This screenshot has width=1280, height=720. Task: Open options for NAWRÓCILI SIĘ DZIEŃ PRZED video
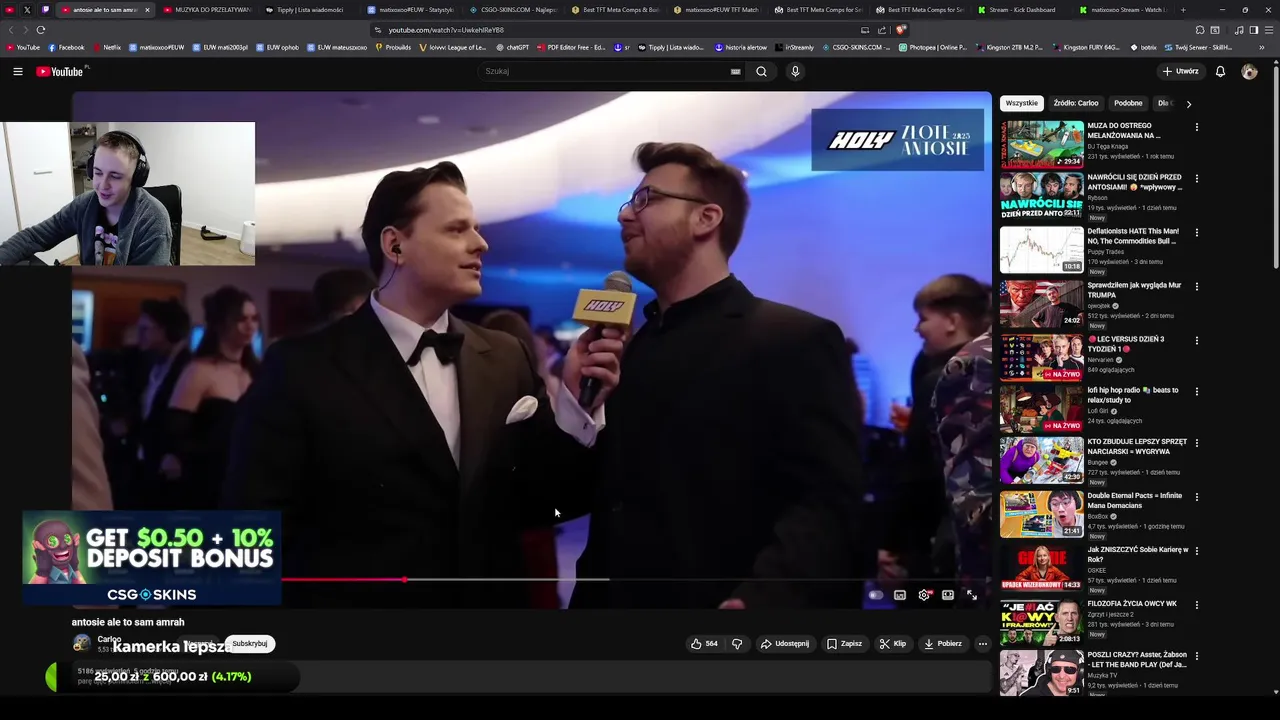[x=1196, y=179]
